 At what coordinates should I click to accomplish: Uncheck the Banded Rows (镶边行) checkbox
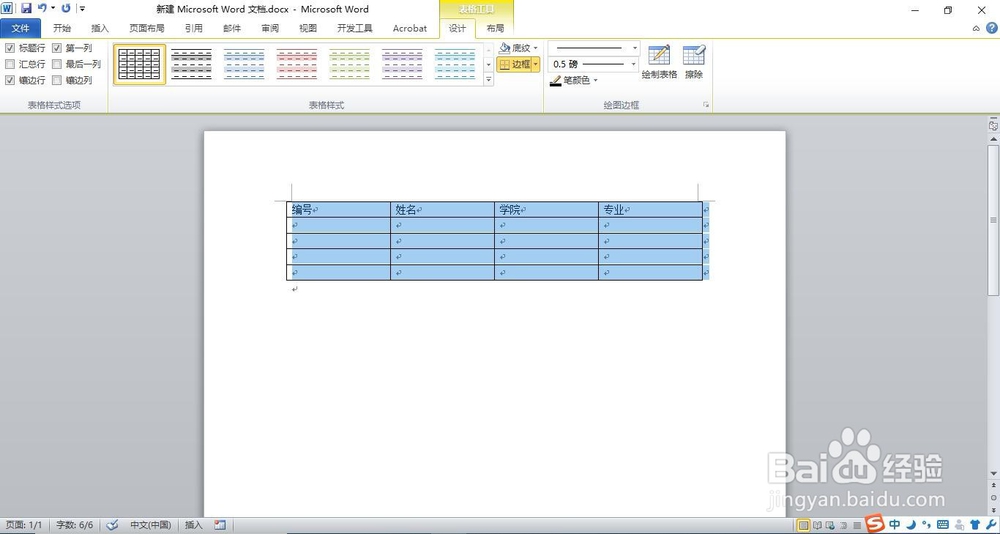(10, 80)
